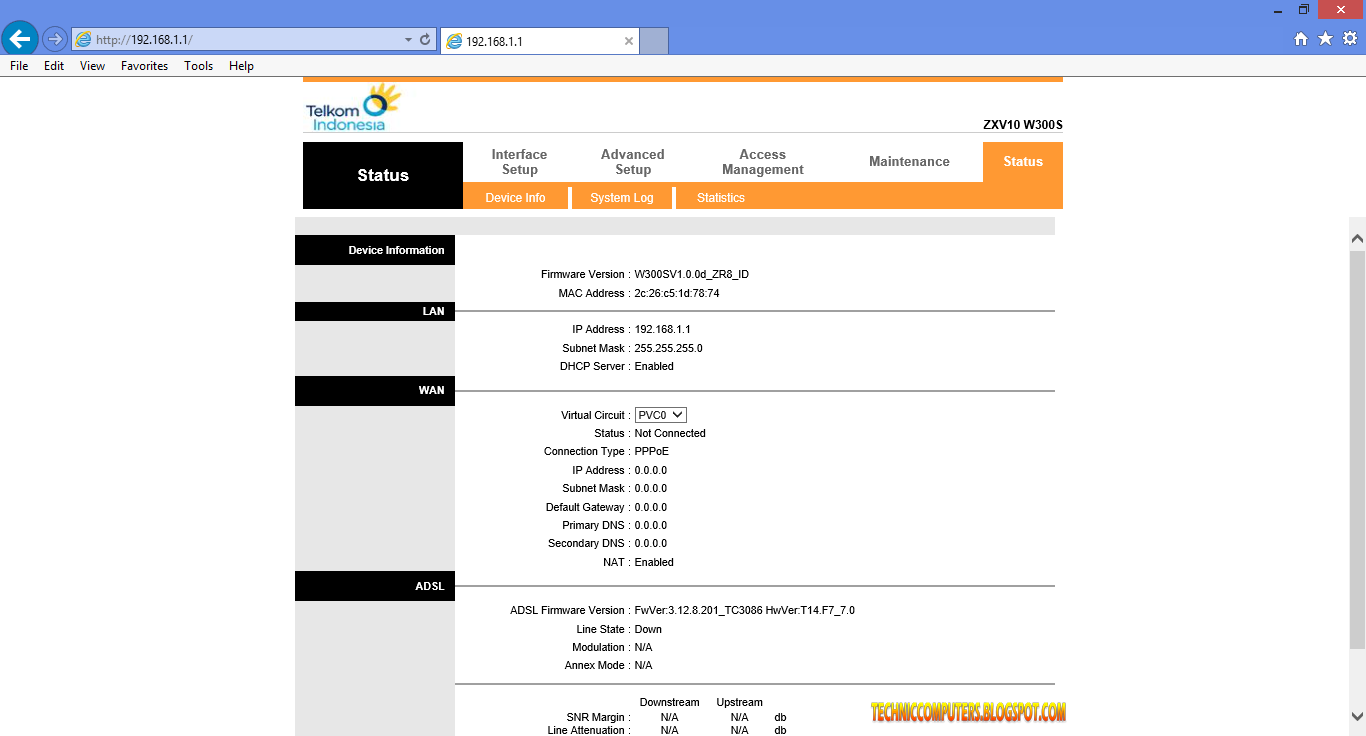Viewport: 1366px width, 736px height.
Task: Select the Advanced Setup tab
Action: 632,161
